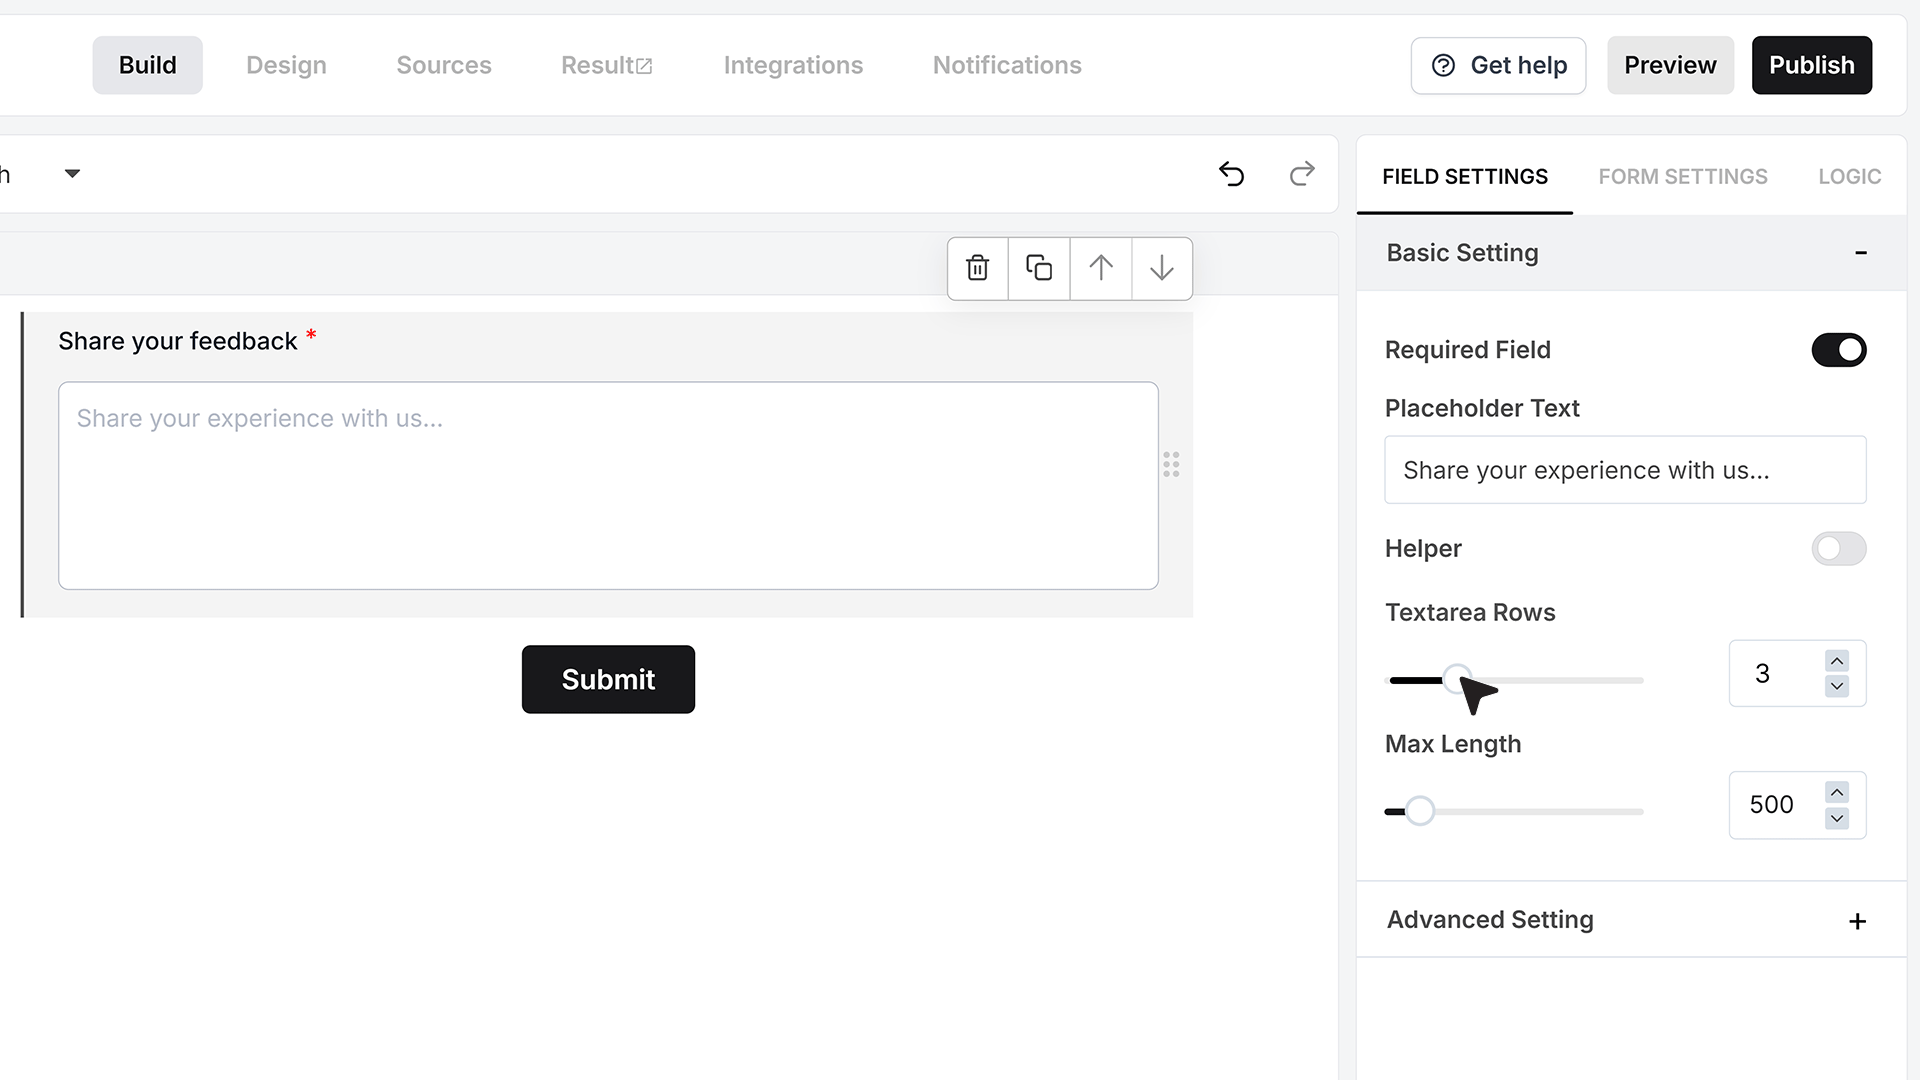
Task: Publish the form
Action: tap(1811, 66)
